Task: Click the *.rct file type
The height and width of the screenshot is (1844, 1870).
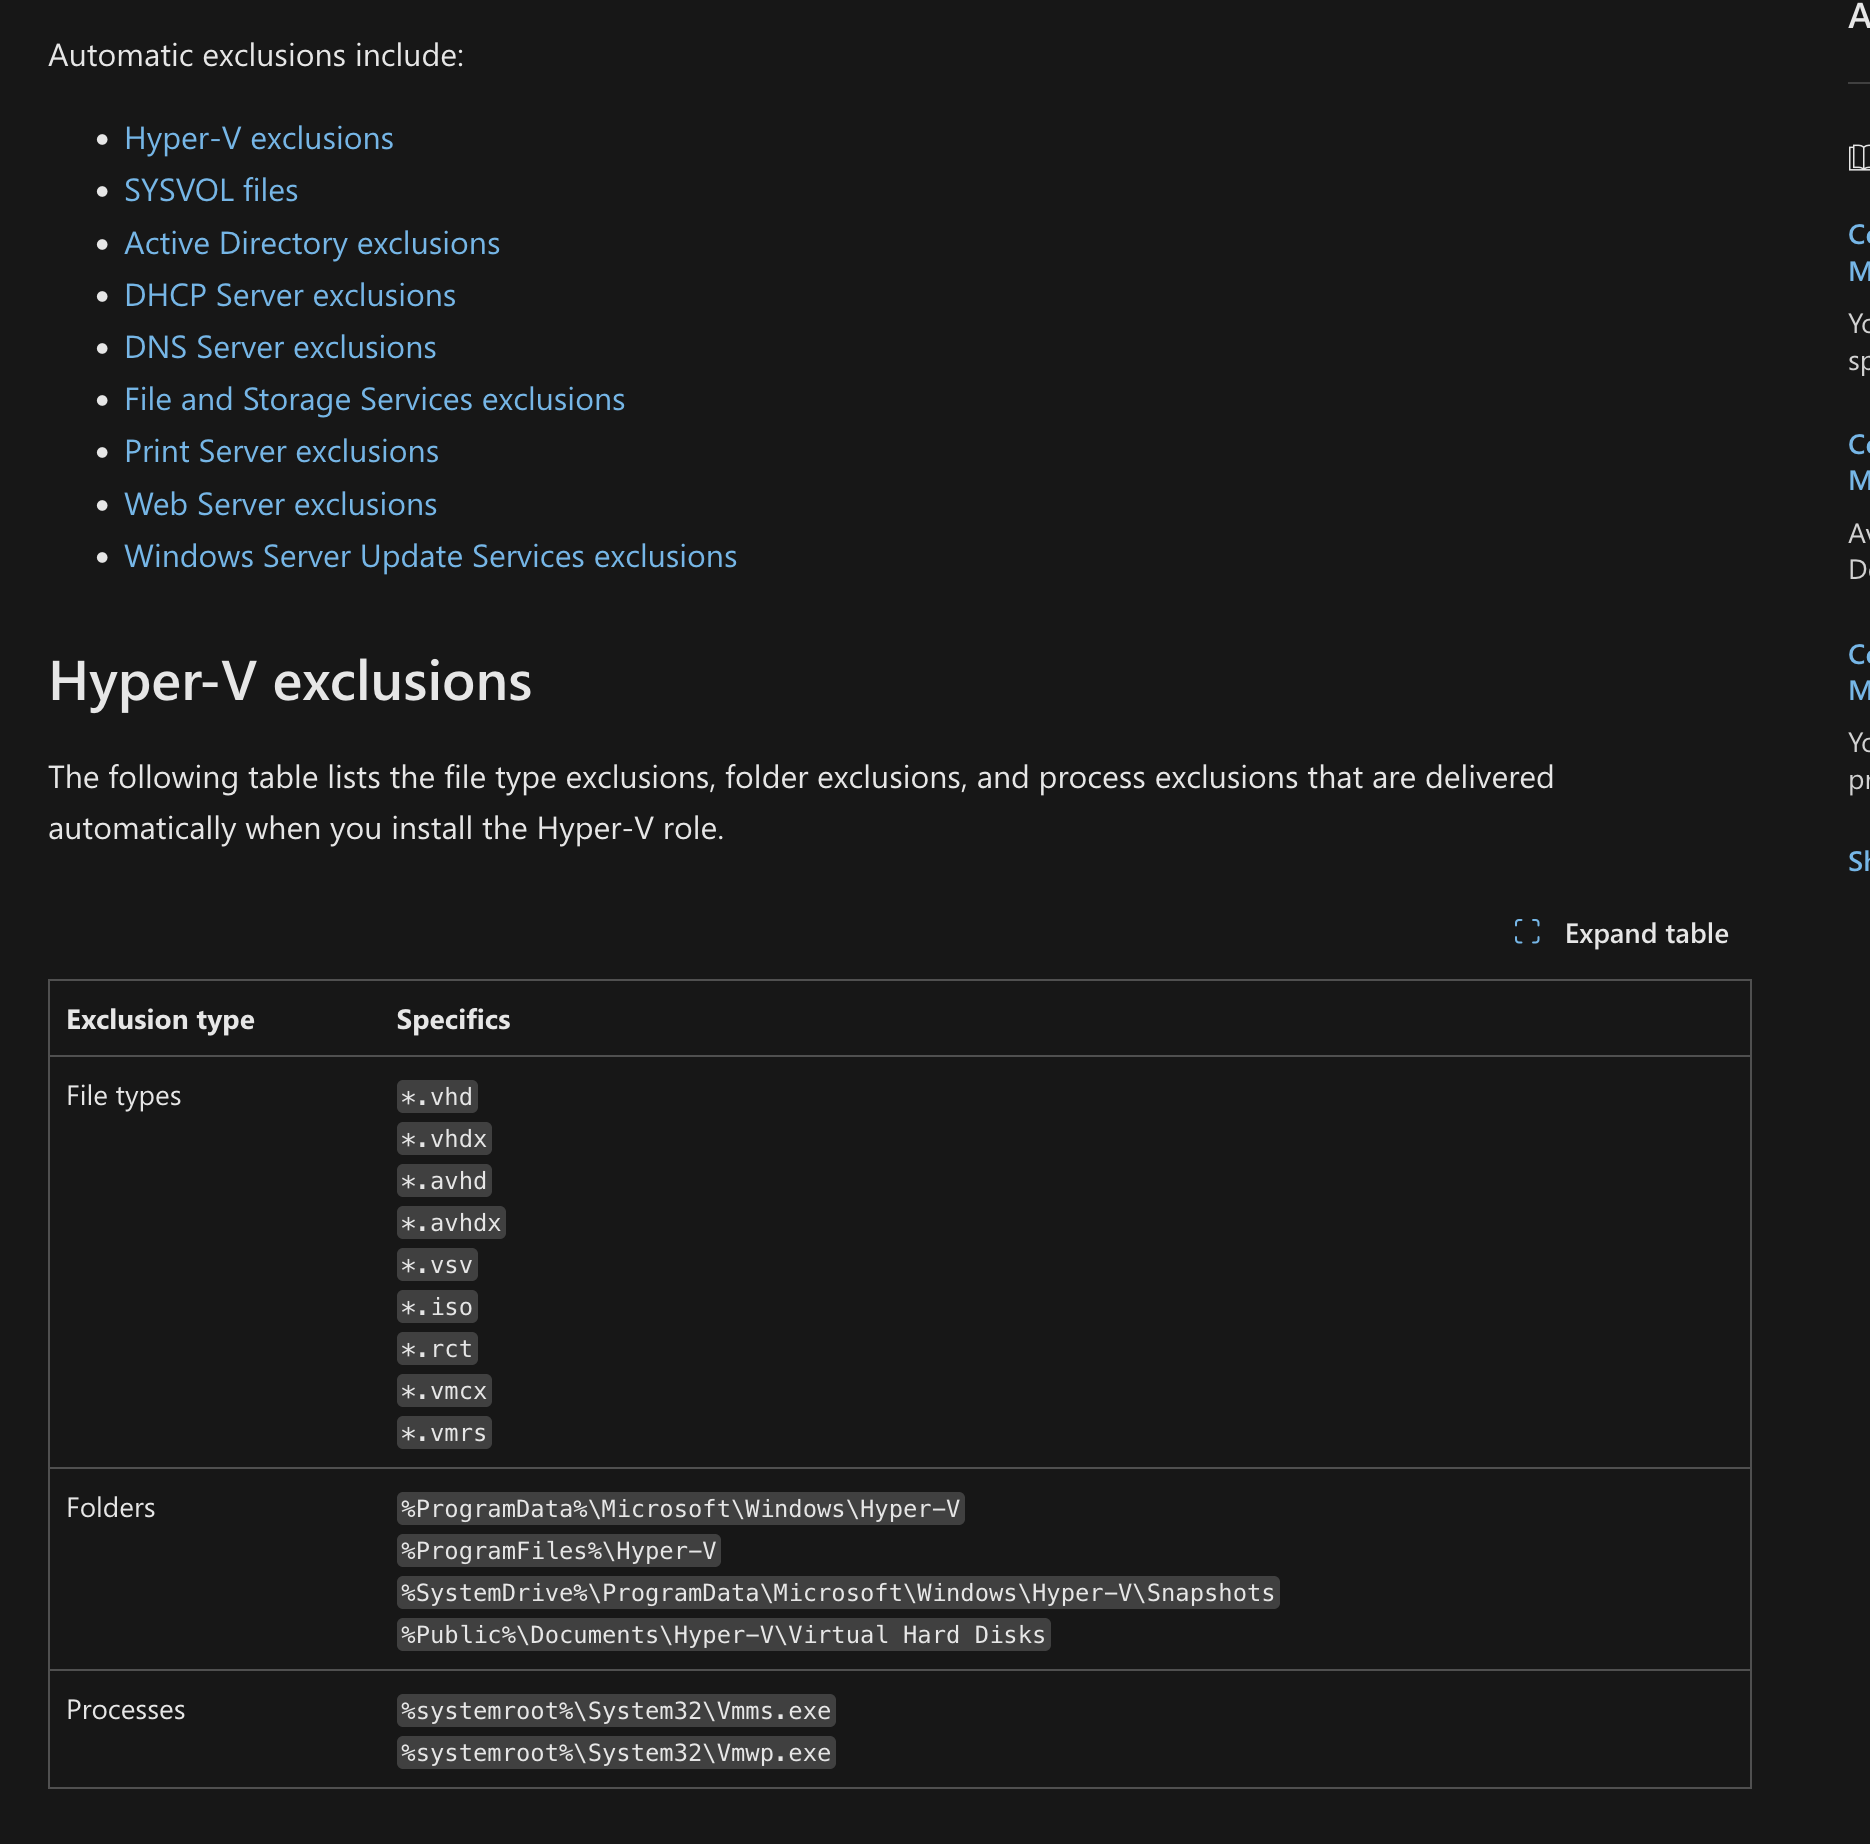Action: coord(437,1349)
